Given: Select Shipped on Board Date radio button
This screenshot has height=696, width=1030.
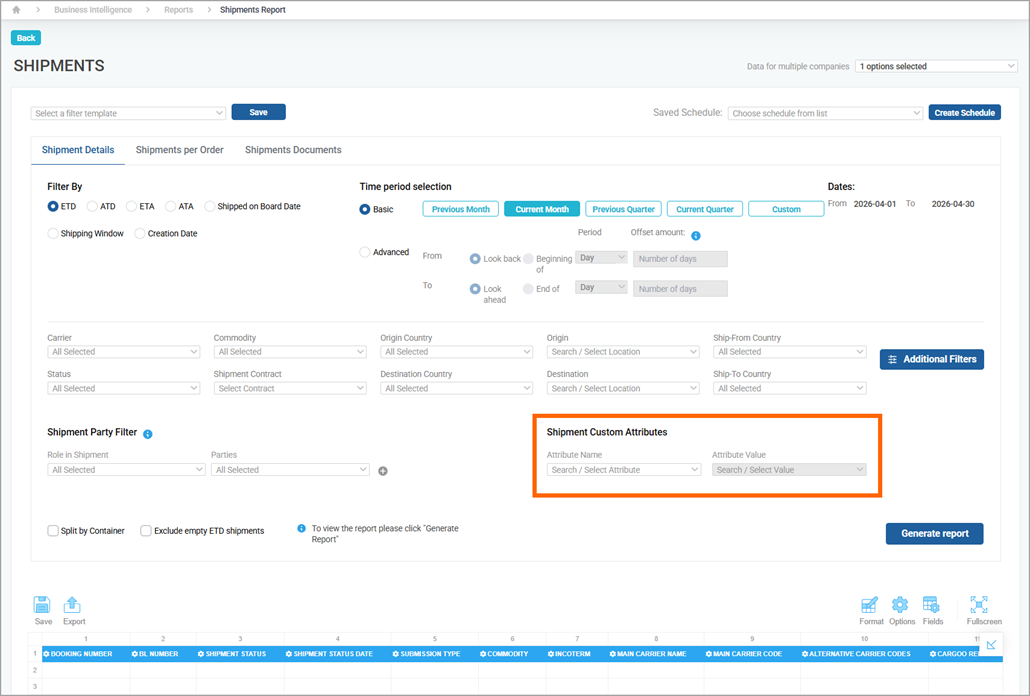Looking at the screenshot, I should [210, 206].
